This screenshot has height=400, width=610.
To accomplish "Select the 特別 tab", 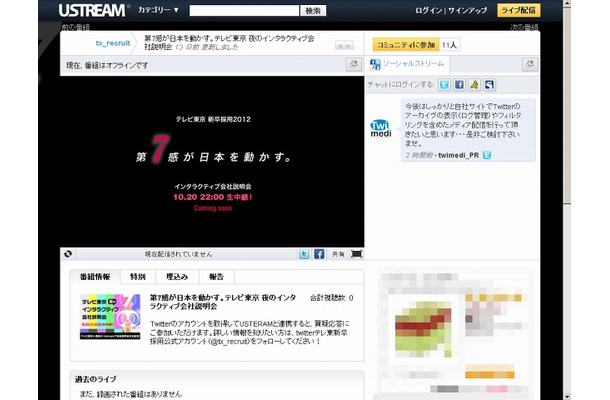I will [138, 277].
